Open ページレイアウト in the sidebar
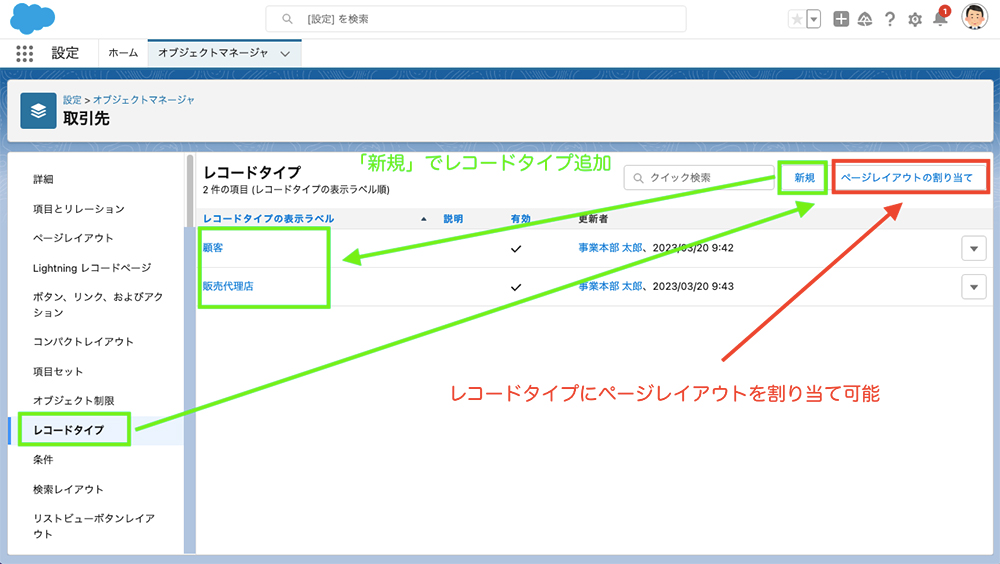Image resolution: width=1000 pixels, height=564 pixels. tap(73, 238)
